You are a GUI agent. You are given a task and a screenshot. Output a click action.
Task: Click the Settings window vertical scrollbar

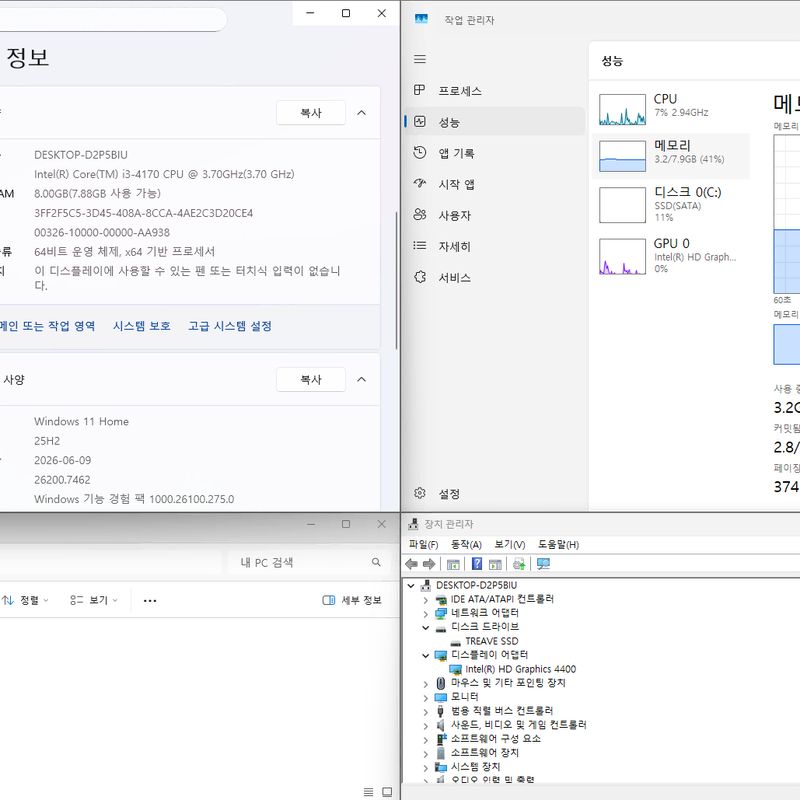(396, 280)
